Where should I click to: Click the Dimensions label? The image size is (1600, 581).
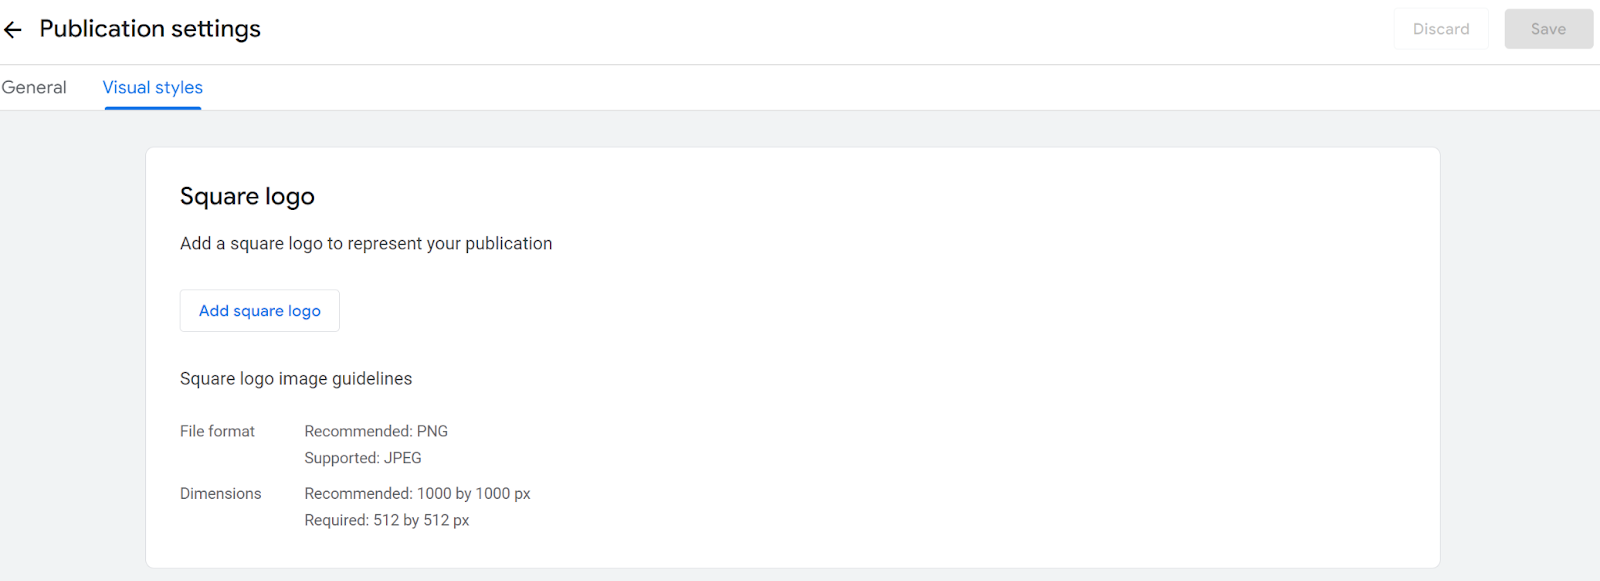pos(220,494)
